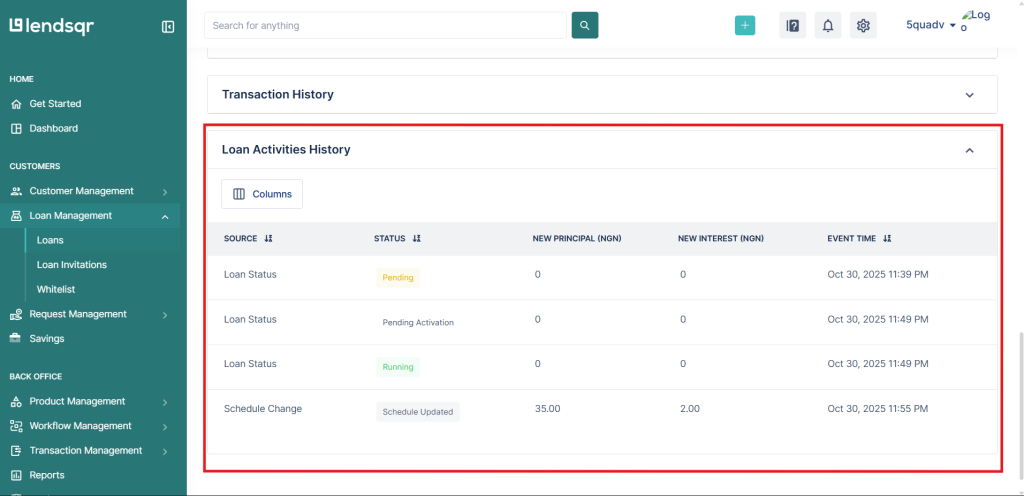Click the Pending Activation status label

coord(418,322)
